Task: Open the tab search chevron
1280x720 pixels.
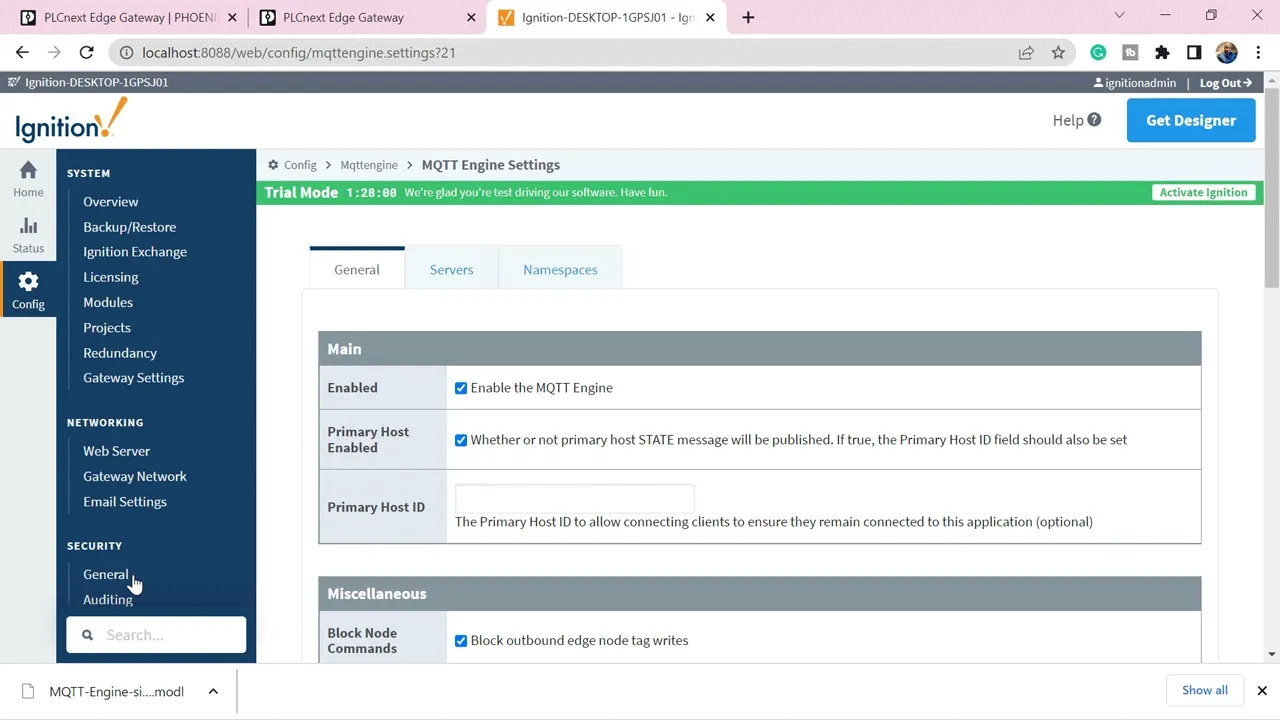Action: [1119, 15]
